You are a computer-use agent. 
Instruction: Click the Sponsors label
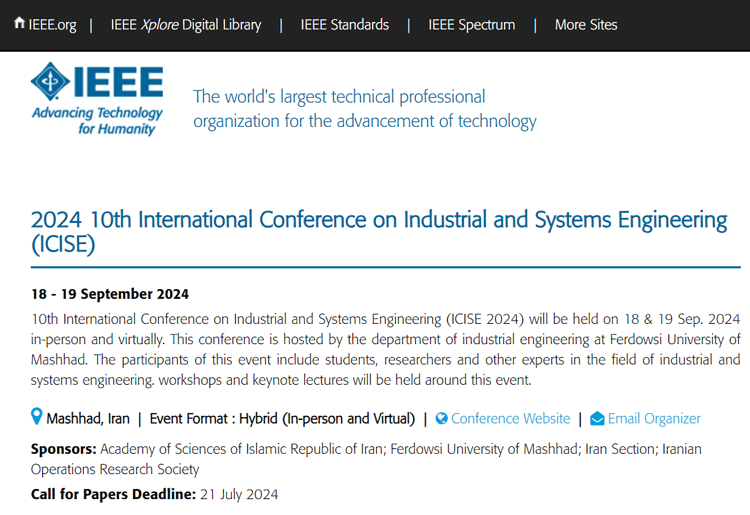click(x=64, y=449)
